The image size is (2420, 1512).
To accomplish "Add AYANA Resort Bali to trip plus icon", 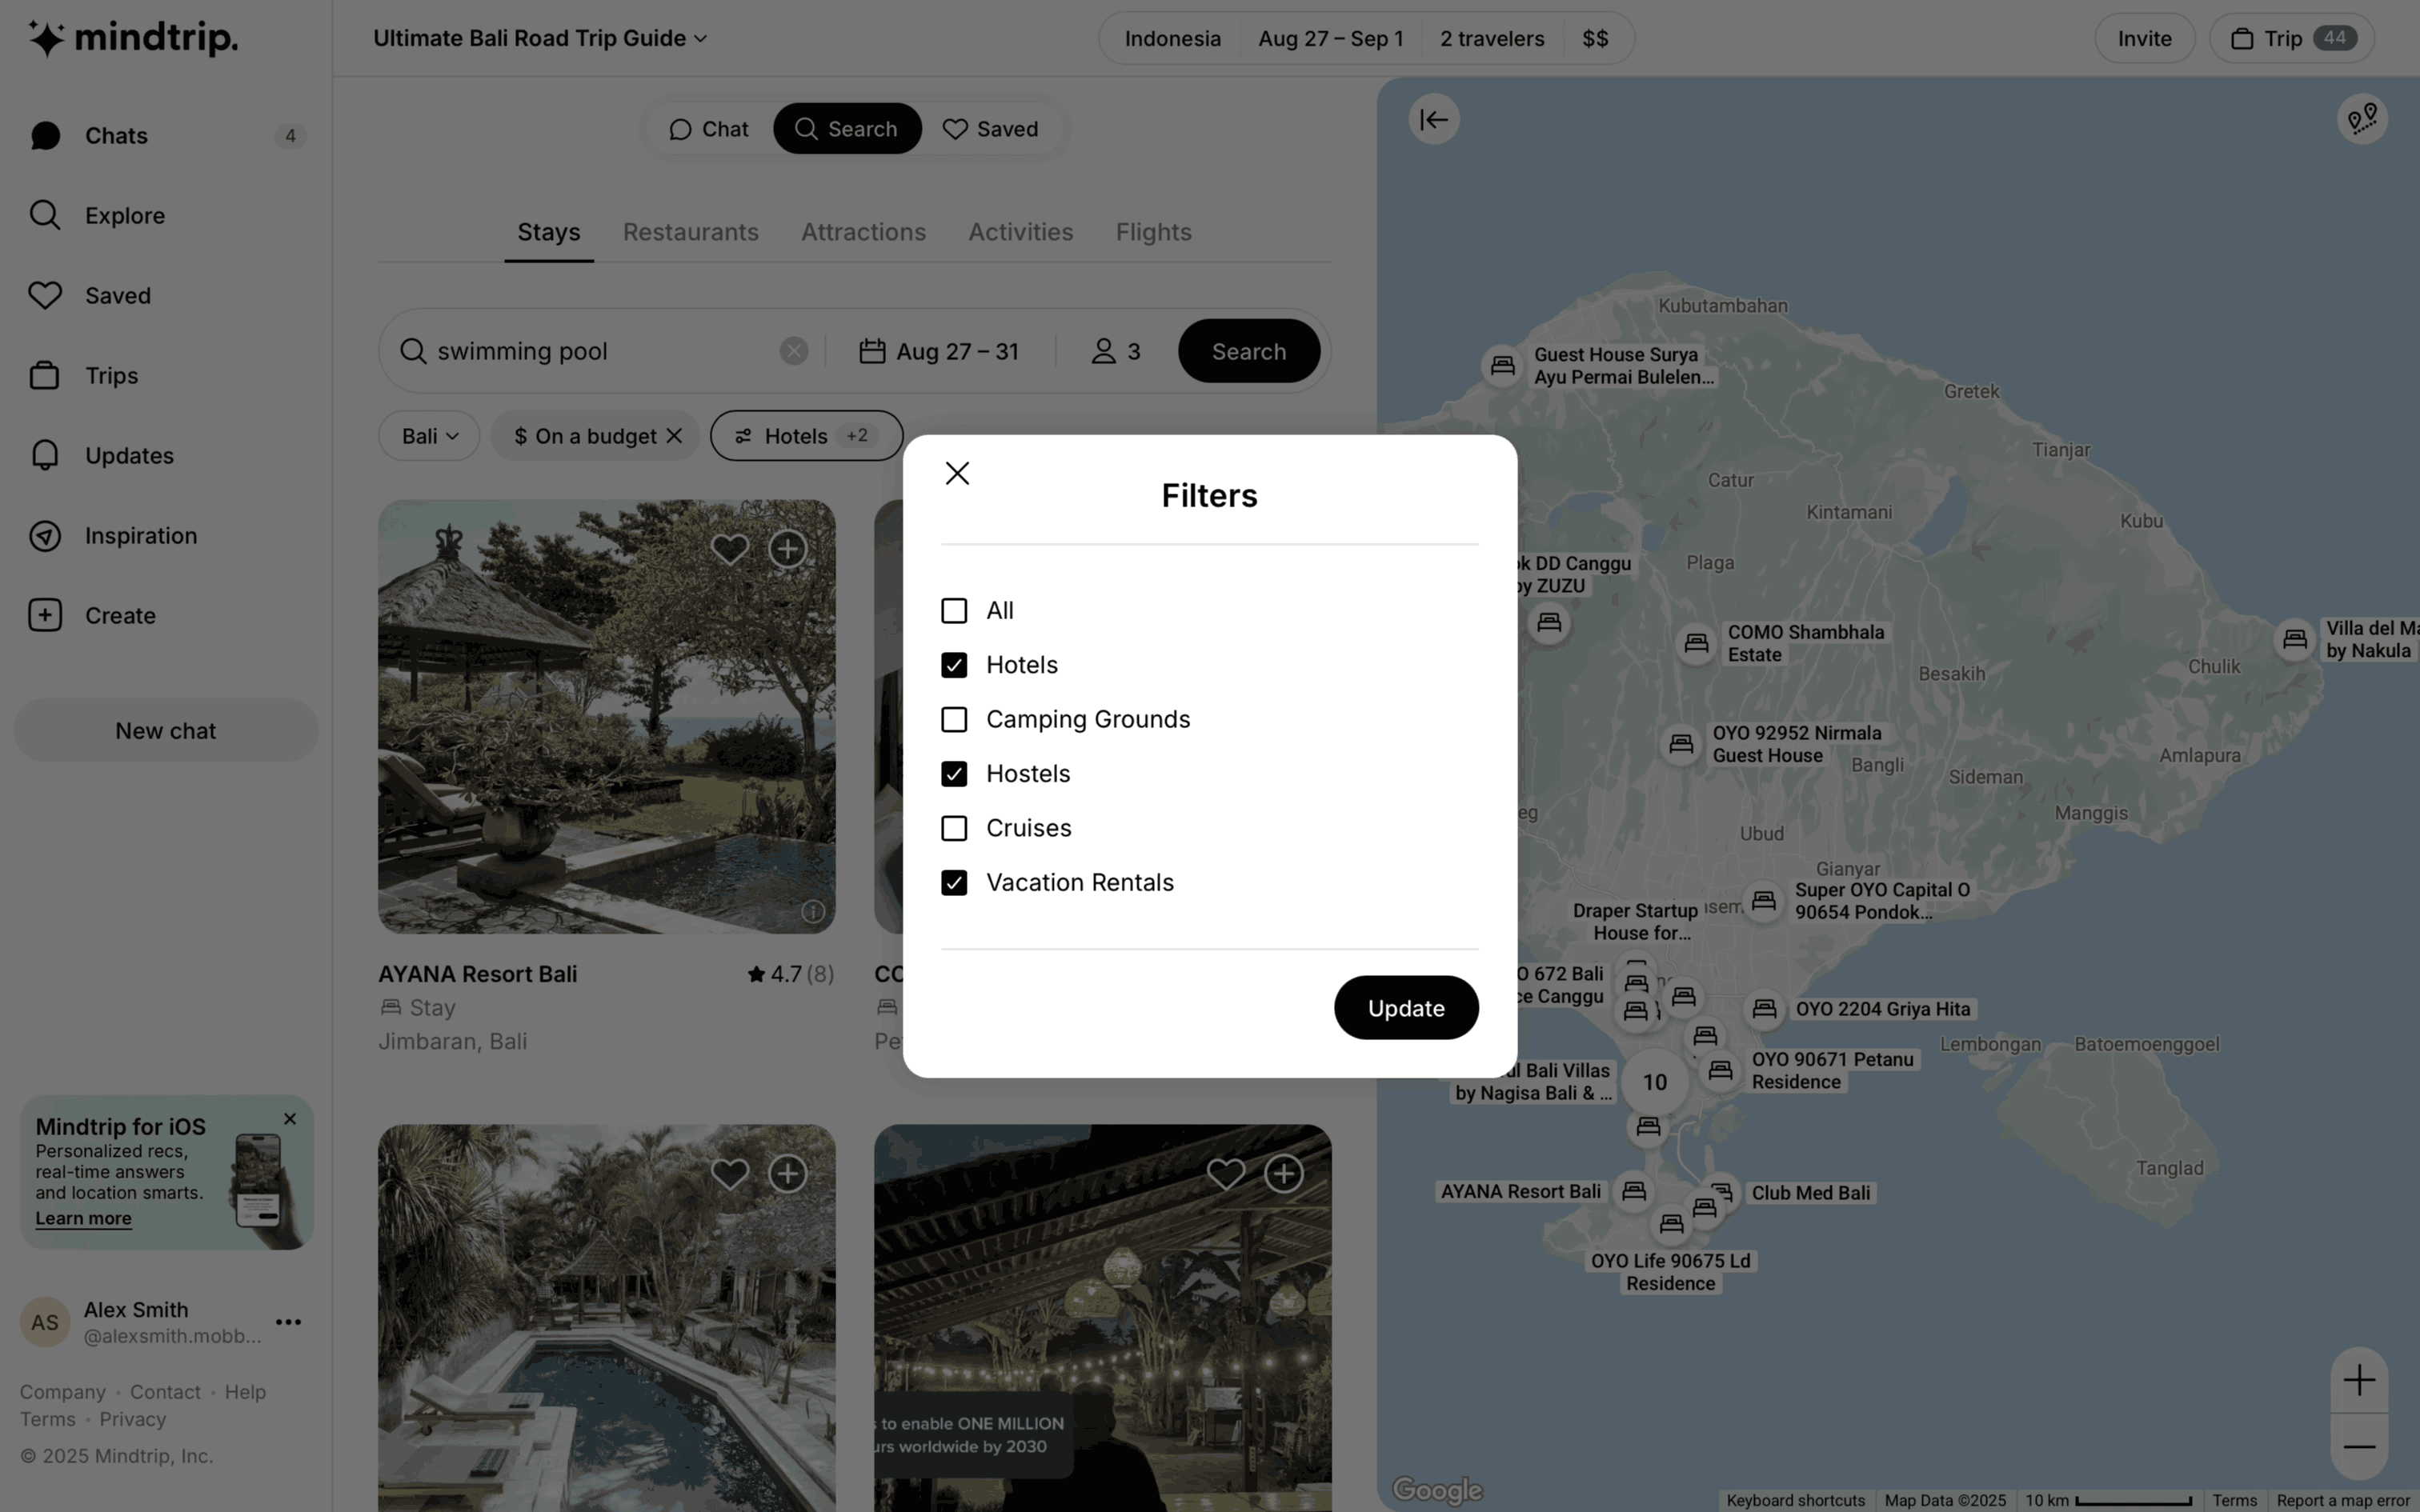I will [788, 549].
